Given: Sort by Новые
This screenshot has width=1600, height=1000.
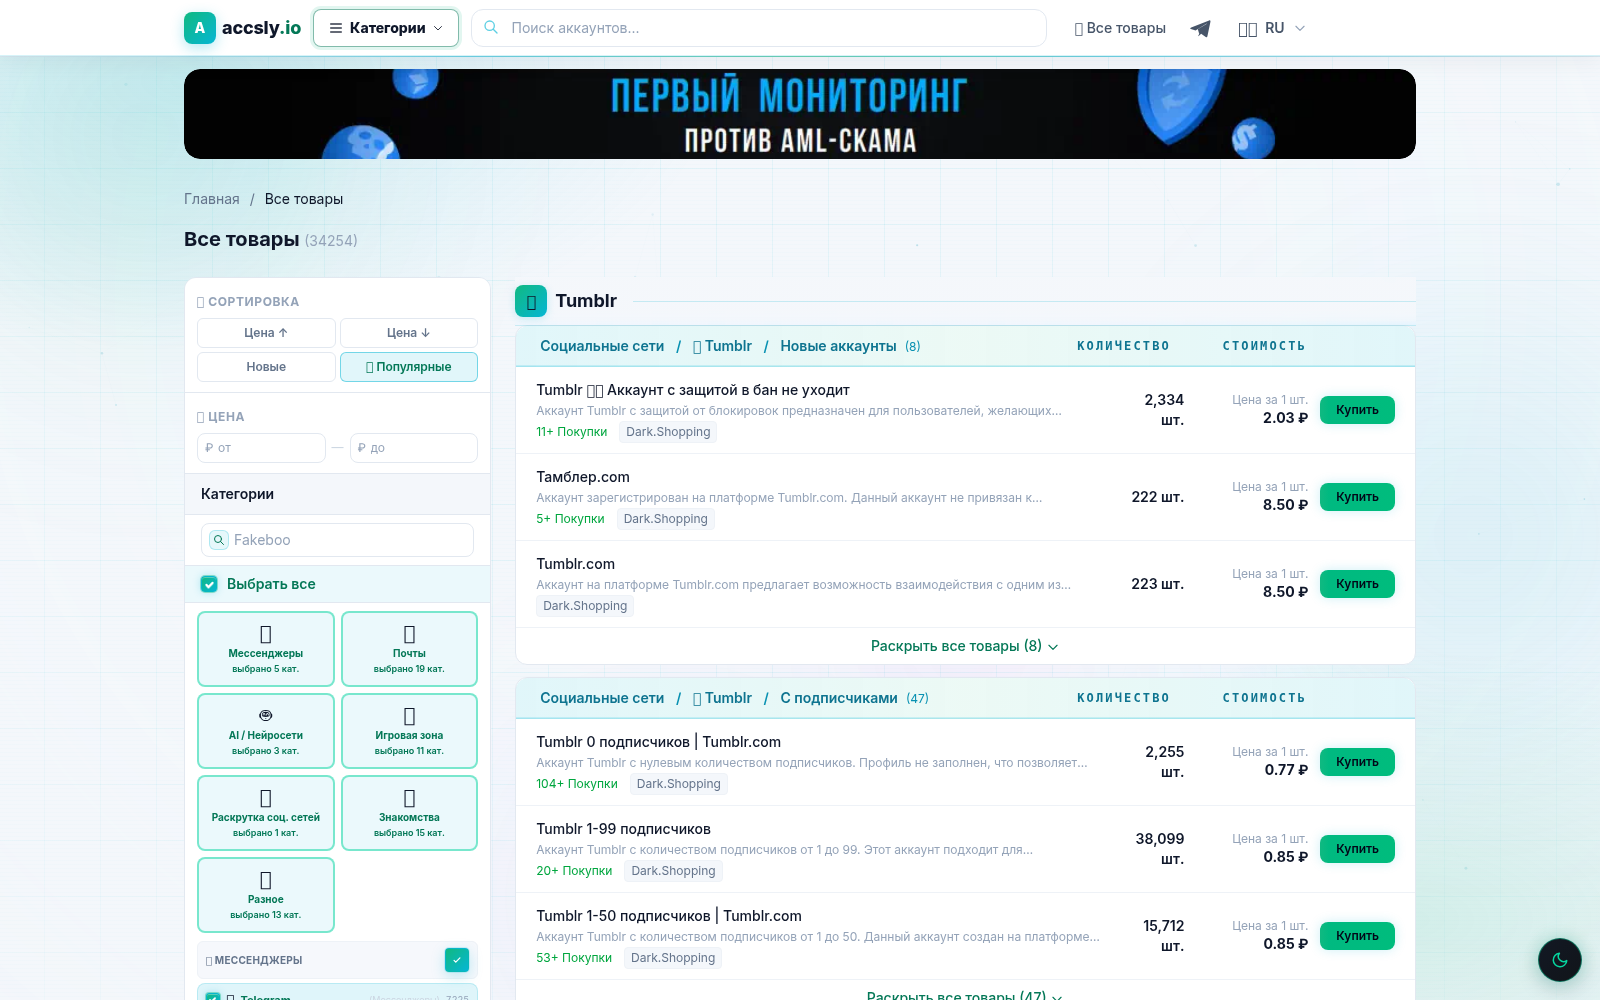Looking at the screenshot, I should tap(266, 367).
